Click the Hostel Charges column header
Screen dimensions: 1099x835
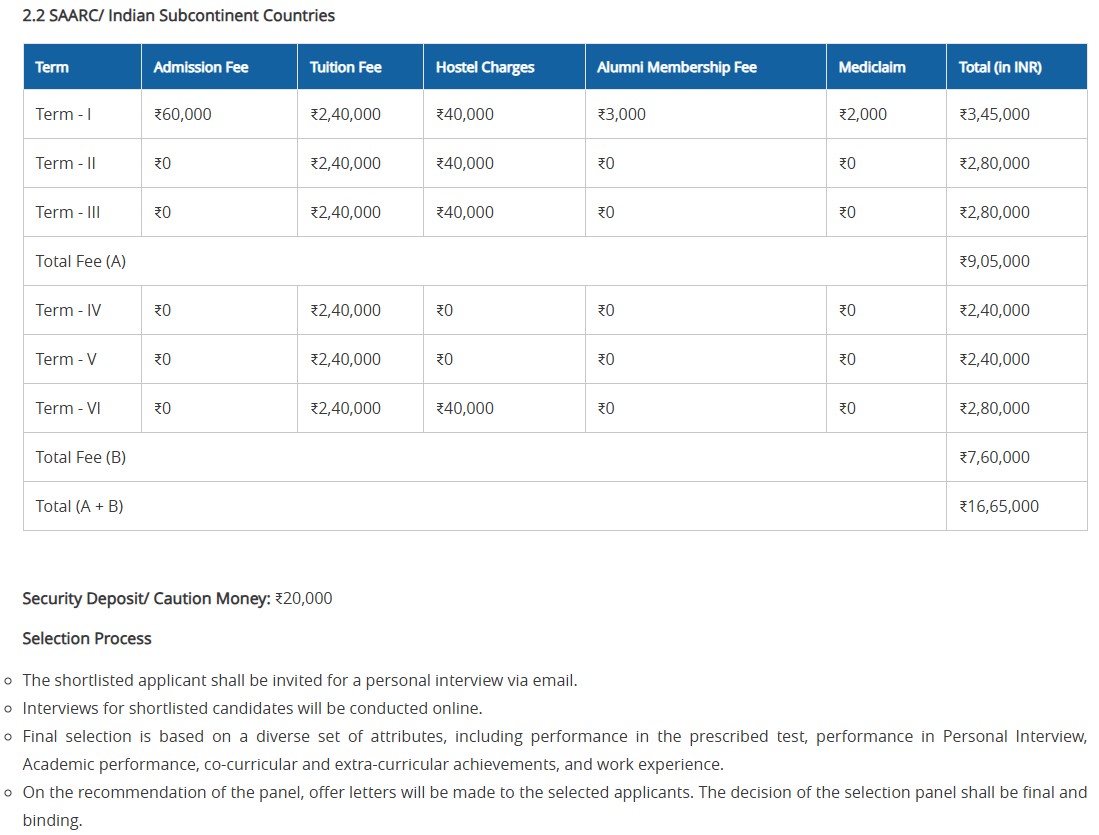(485, 67)
